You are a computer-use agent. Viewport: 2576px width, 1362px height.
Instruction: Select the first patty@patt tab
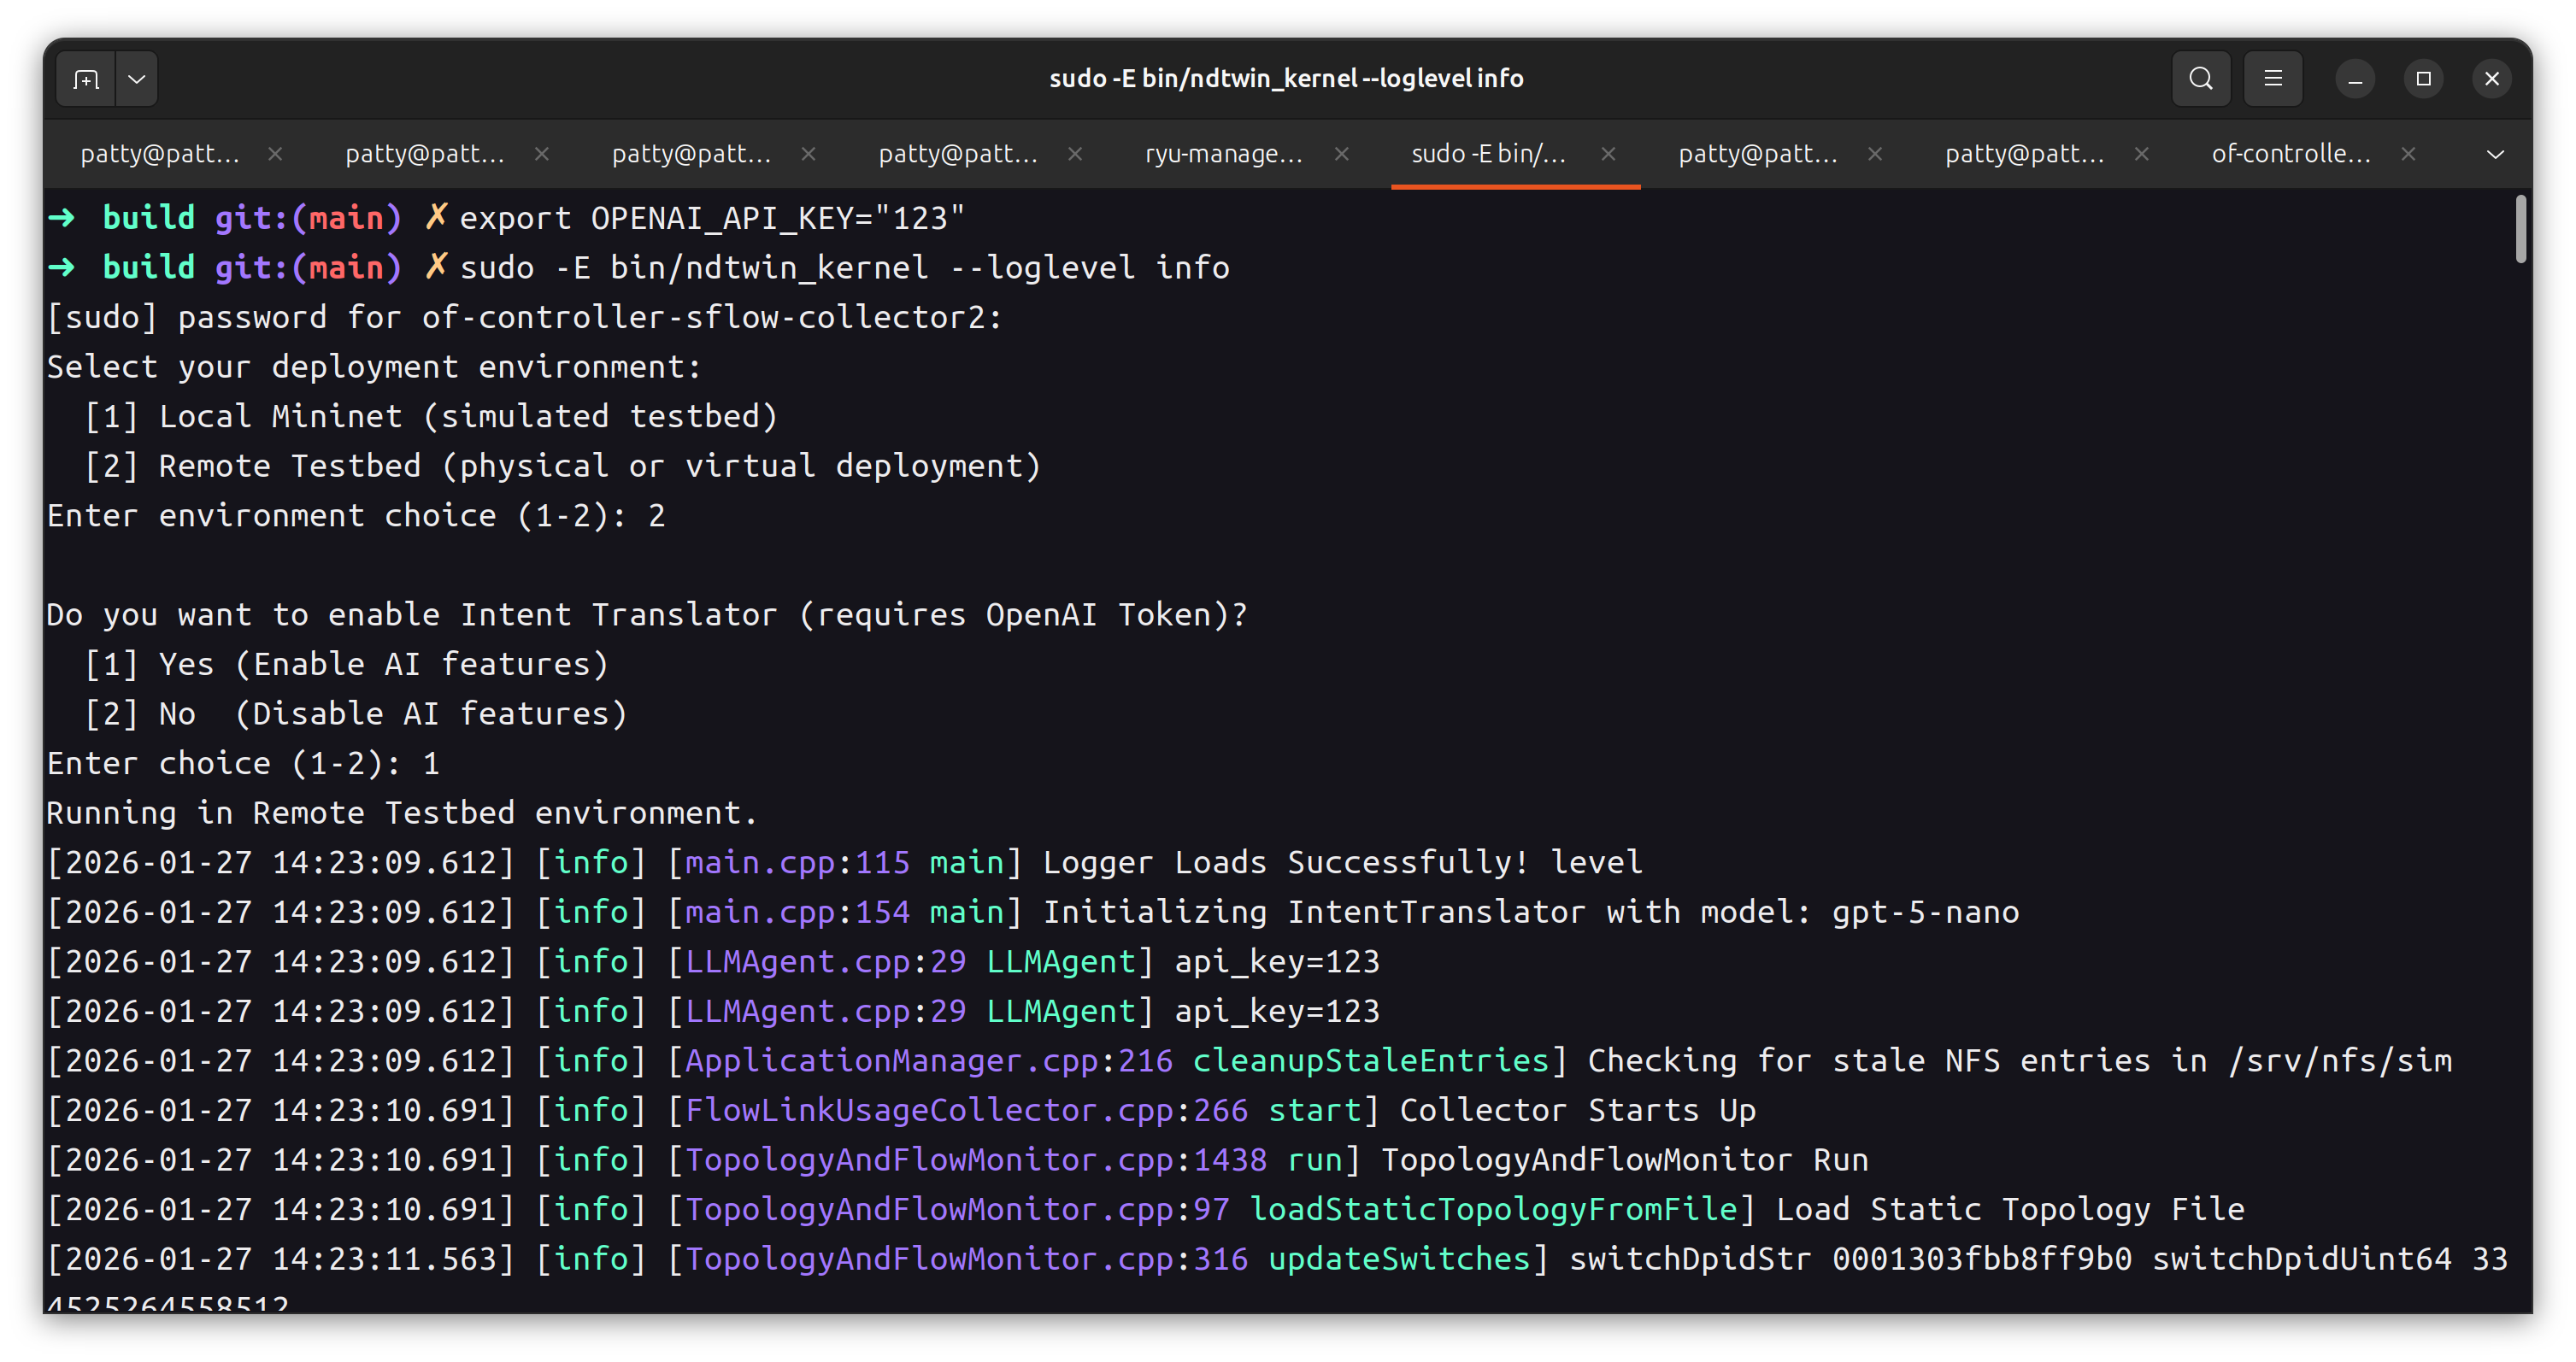(x=160, y=154)
